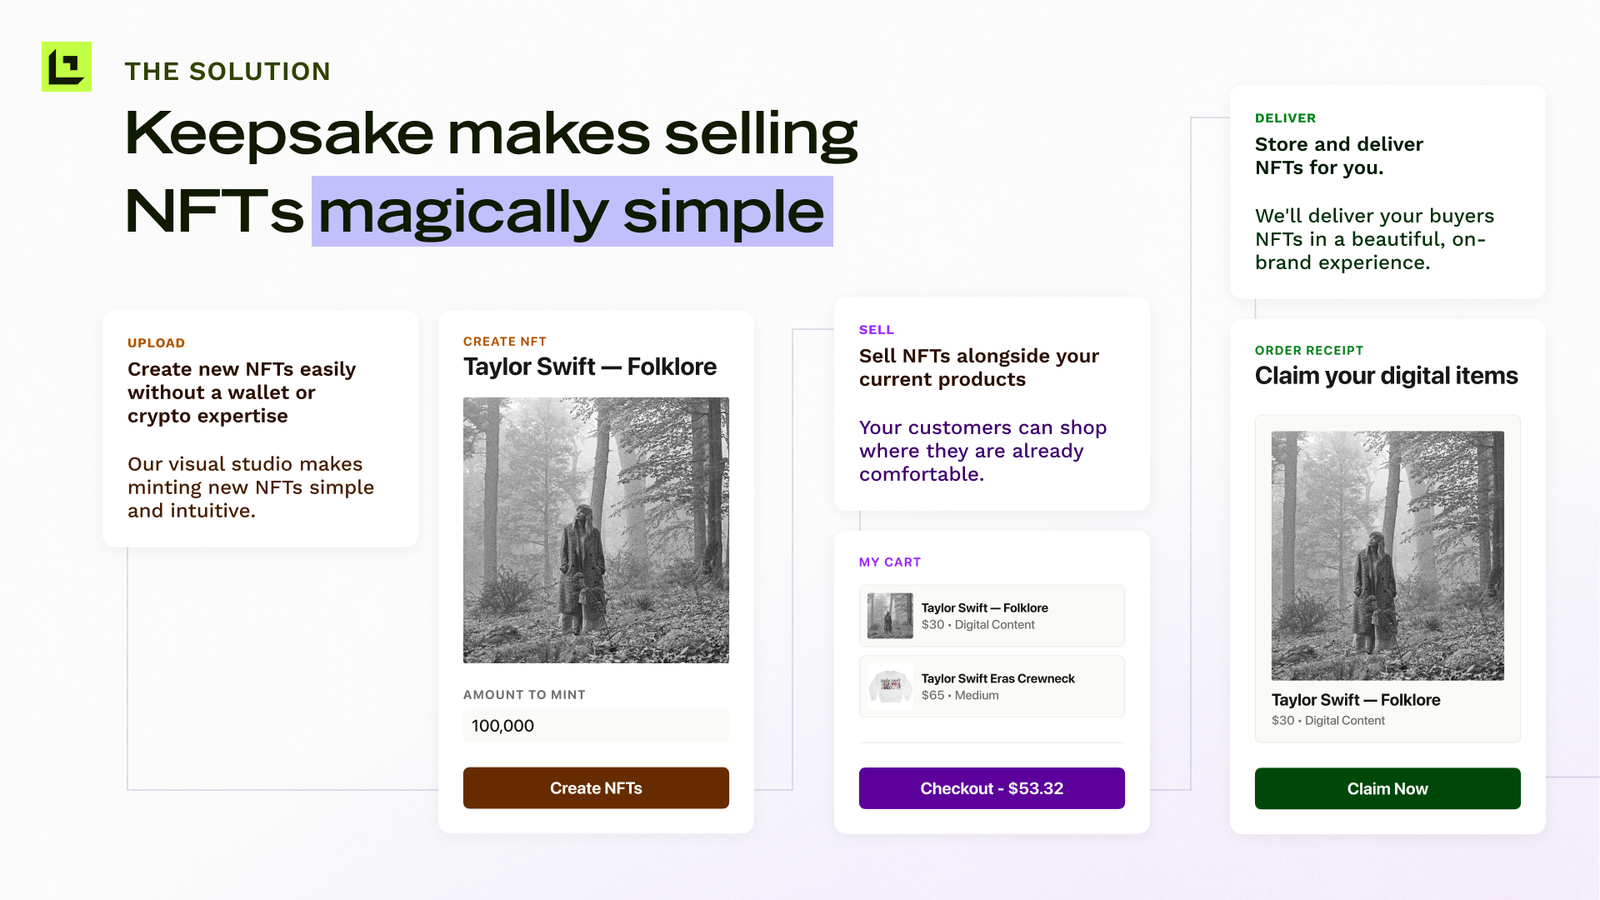This screenshot has width=1600, height=900.
Task: Open the MY CART section header
Action: [x=890, y=562]
